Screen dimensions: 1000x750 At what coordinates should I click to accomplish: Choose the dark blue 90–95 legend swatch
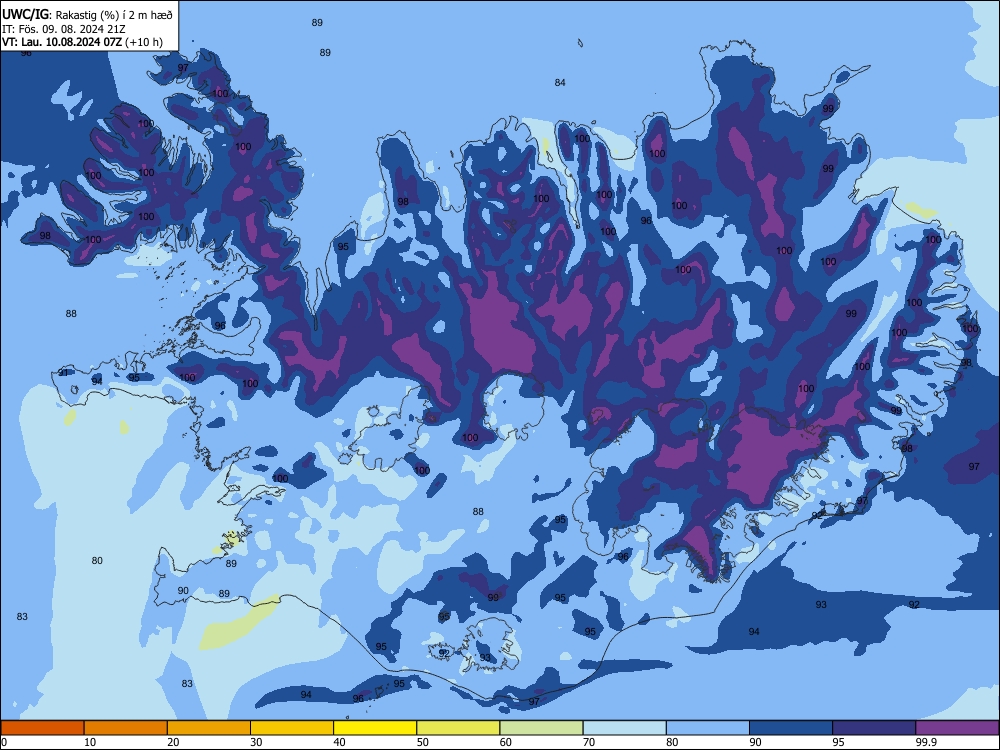tap(791, 728)
